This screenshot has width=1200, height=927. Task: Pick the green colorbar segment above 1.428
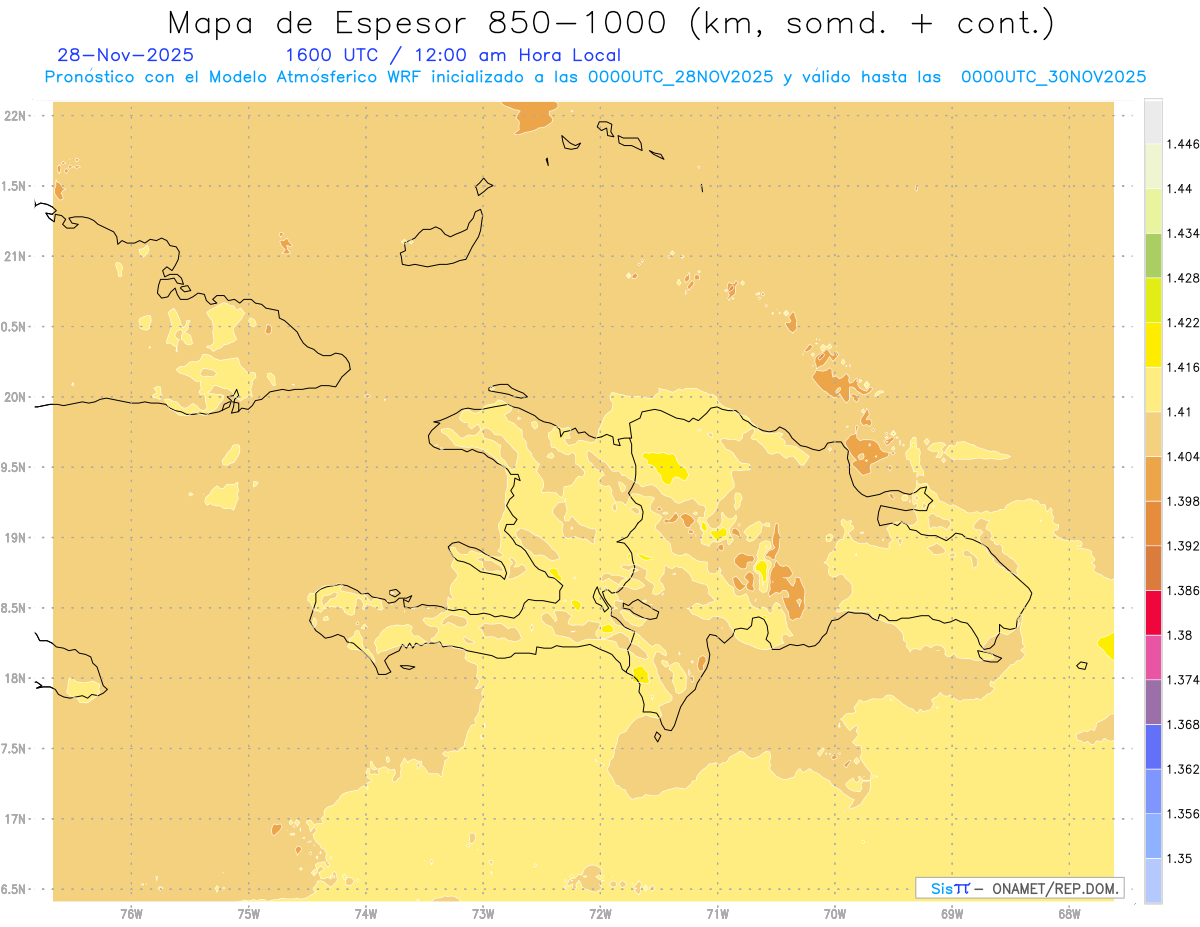1153,256
